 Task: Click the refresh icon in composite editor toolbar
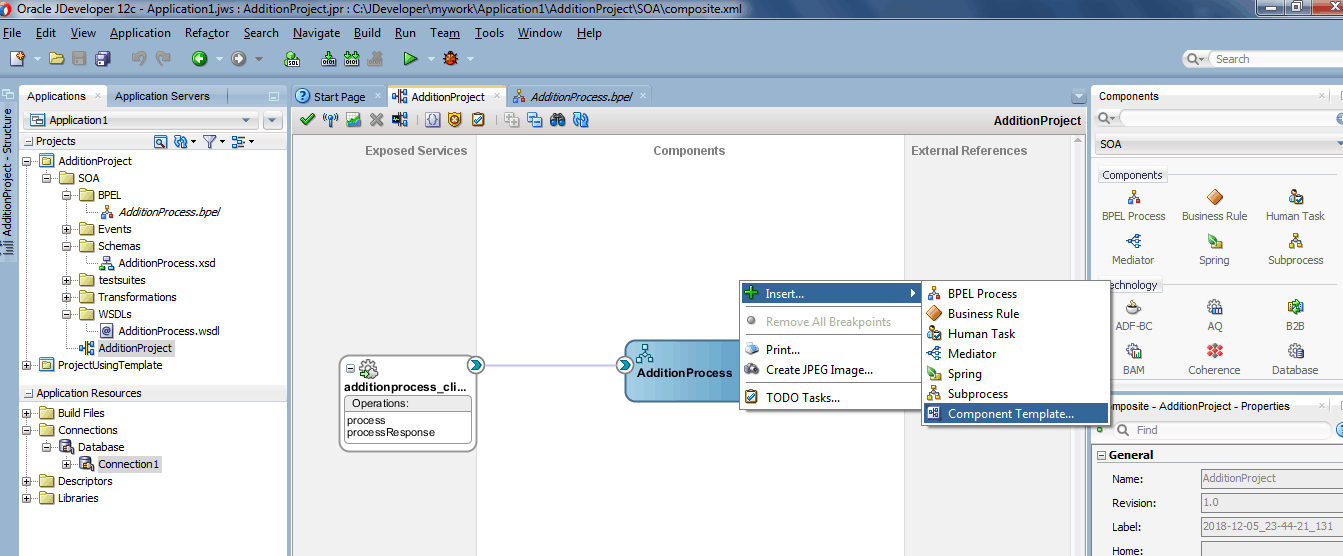pos(581,120)
